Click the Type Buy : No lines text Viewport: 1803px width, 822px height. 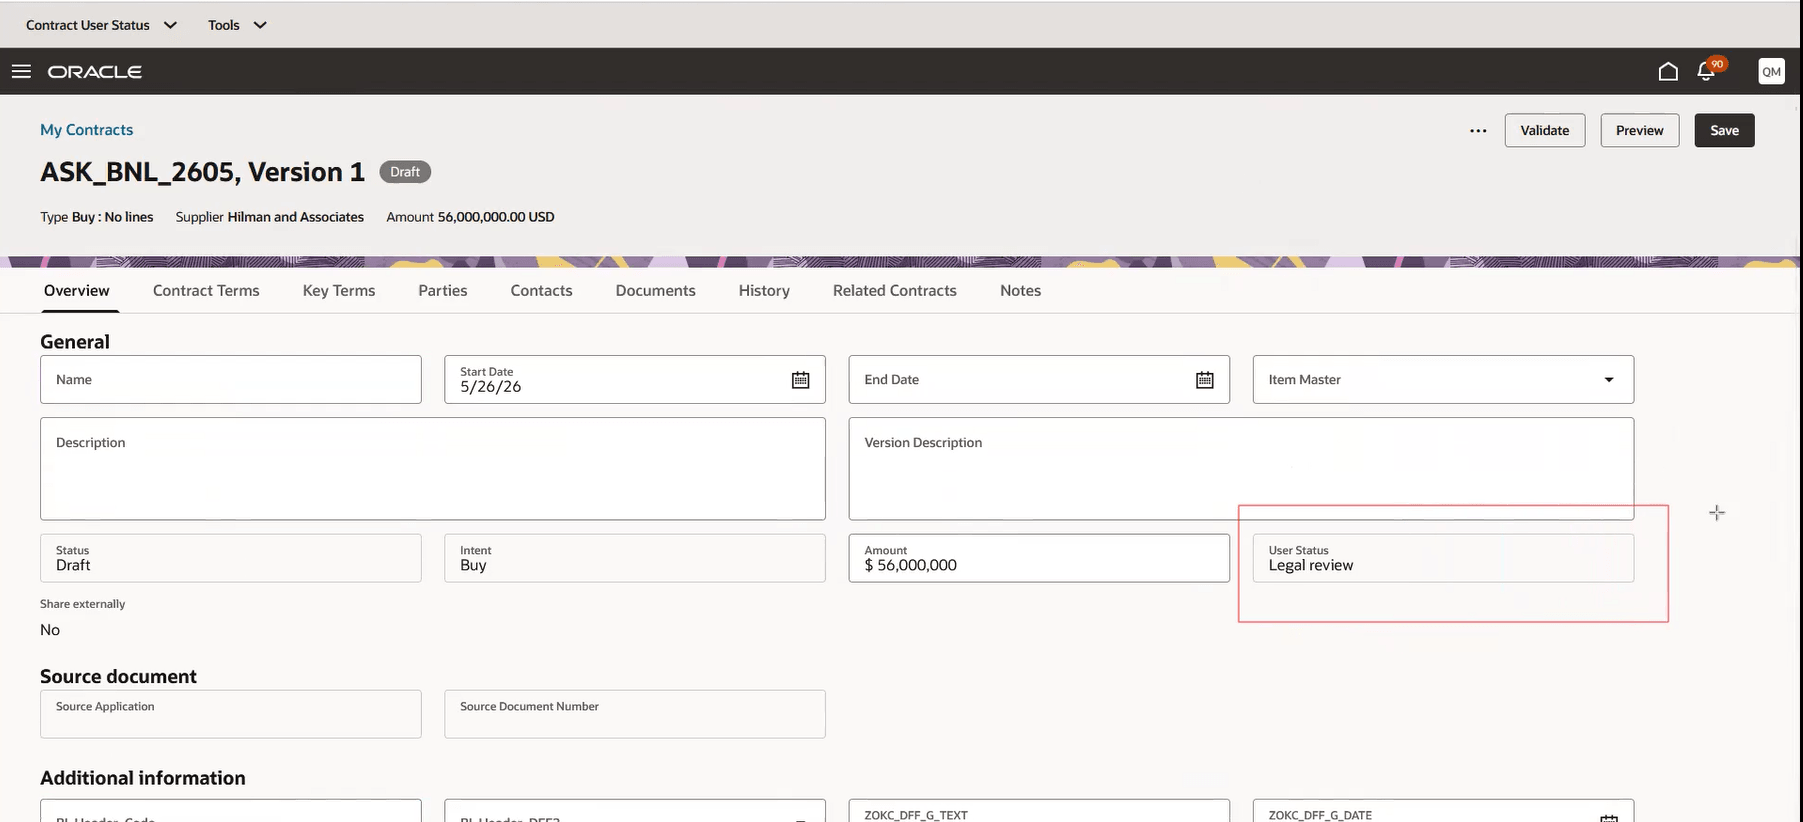(x=97, y=217)
